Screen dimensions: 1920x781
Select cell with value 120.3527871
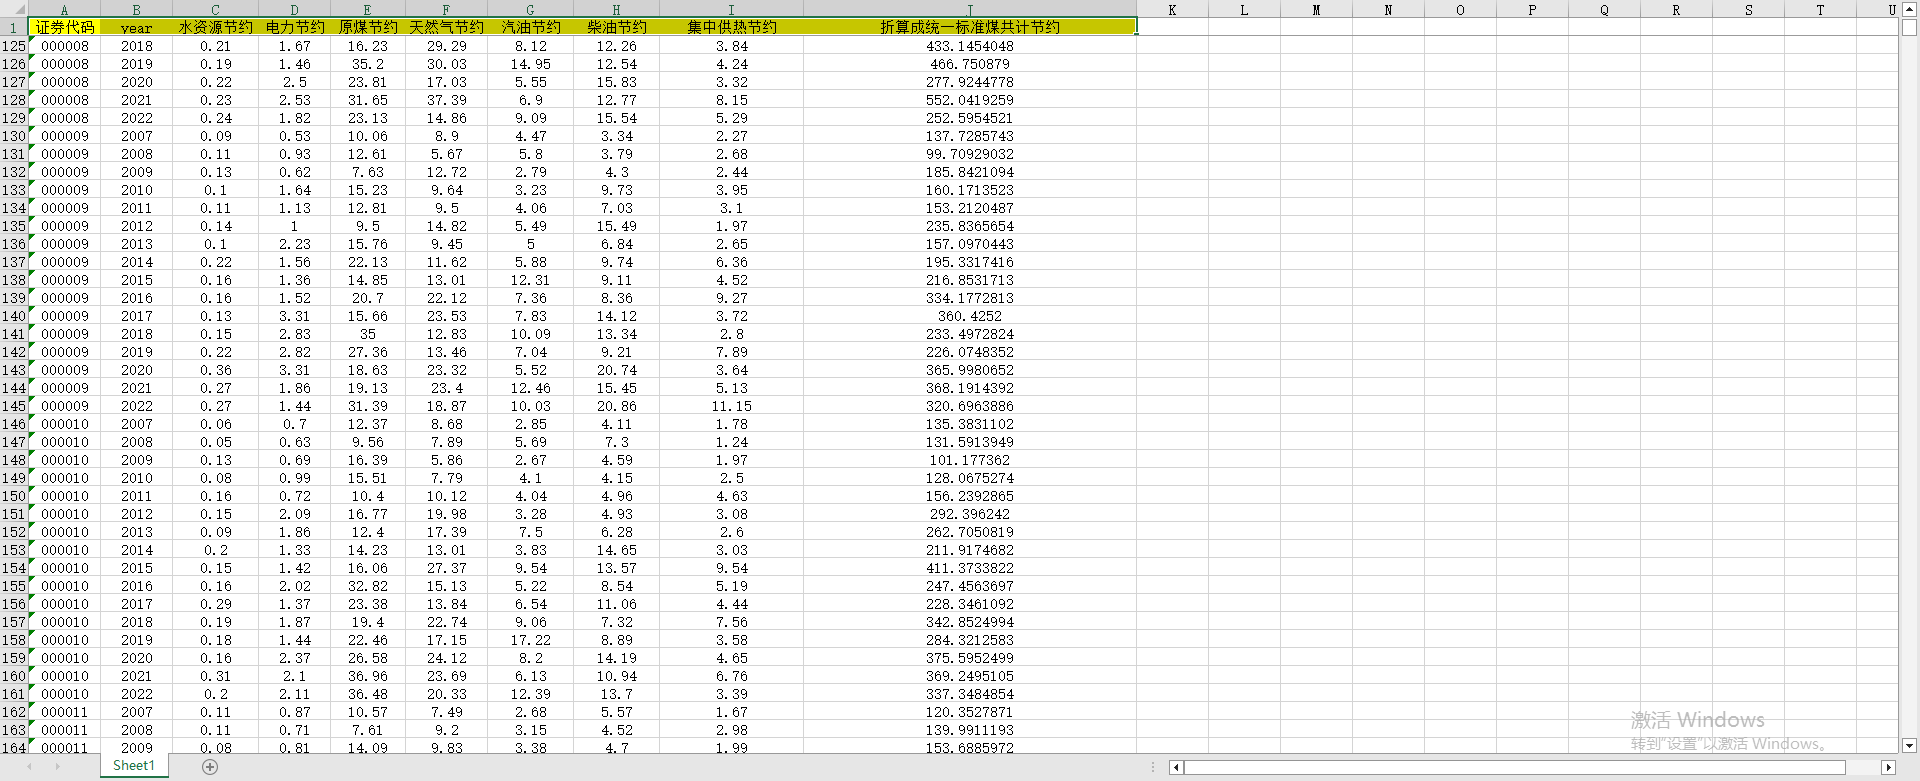coord(969,712)
